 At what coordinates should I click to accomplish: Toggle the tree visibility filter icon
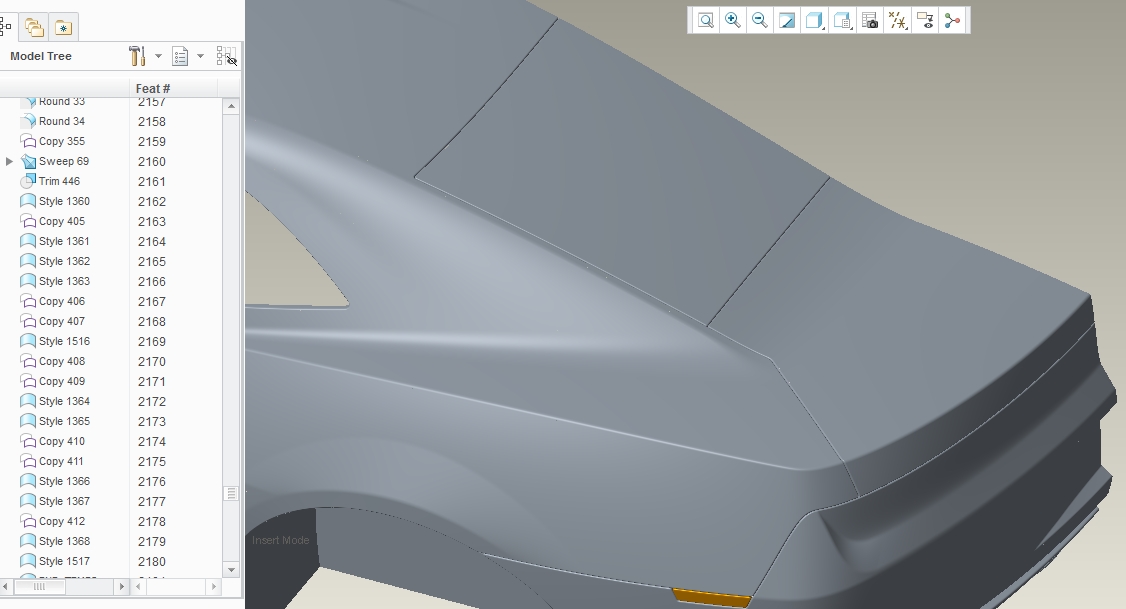click(x=226, y=56)
